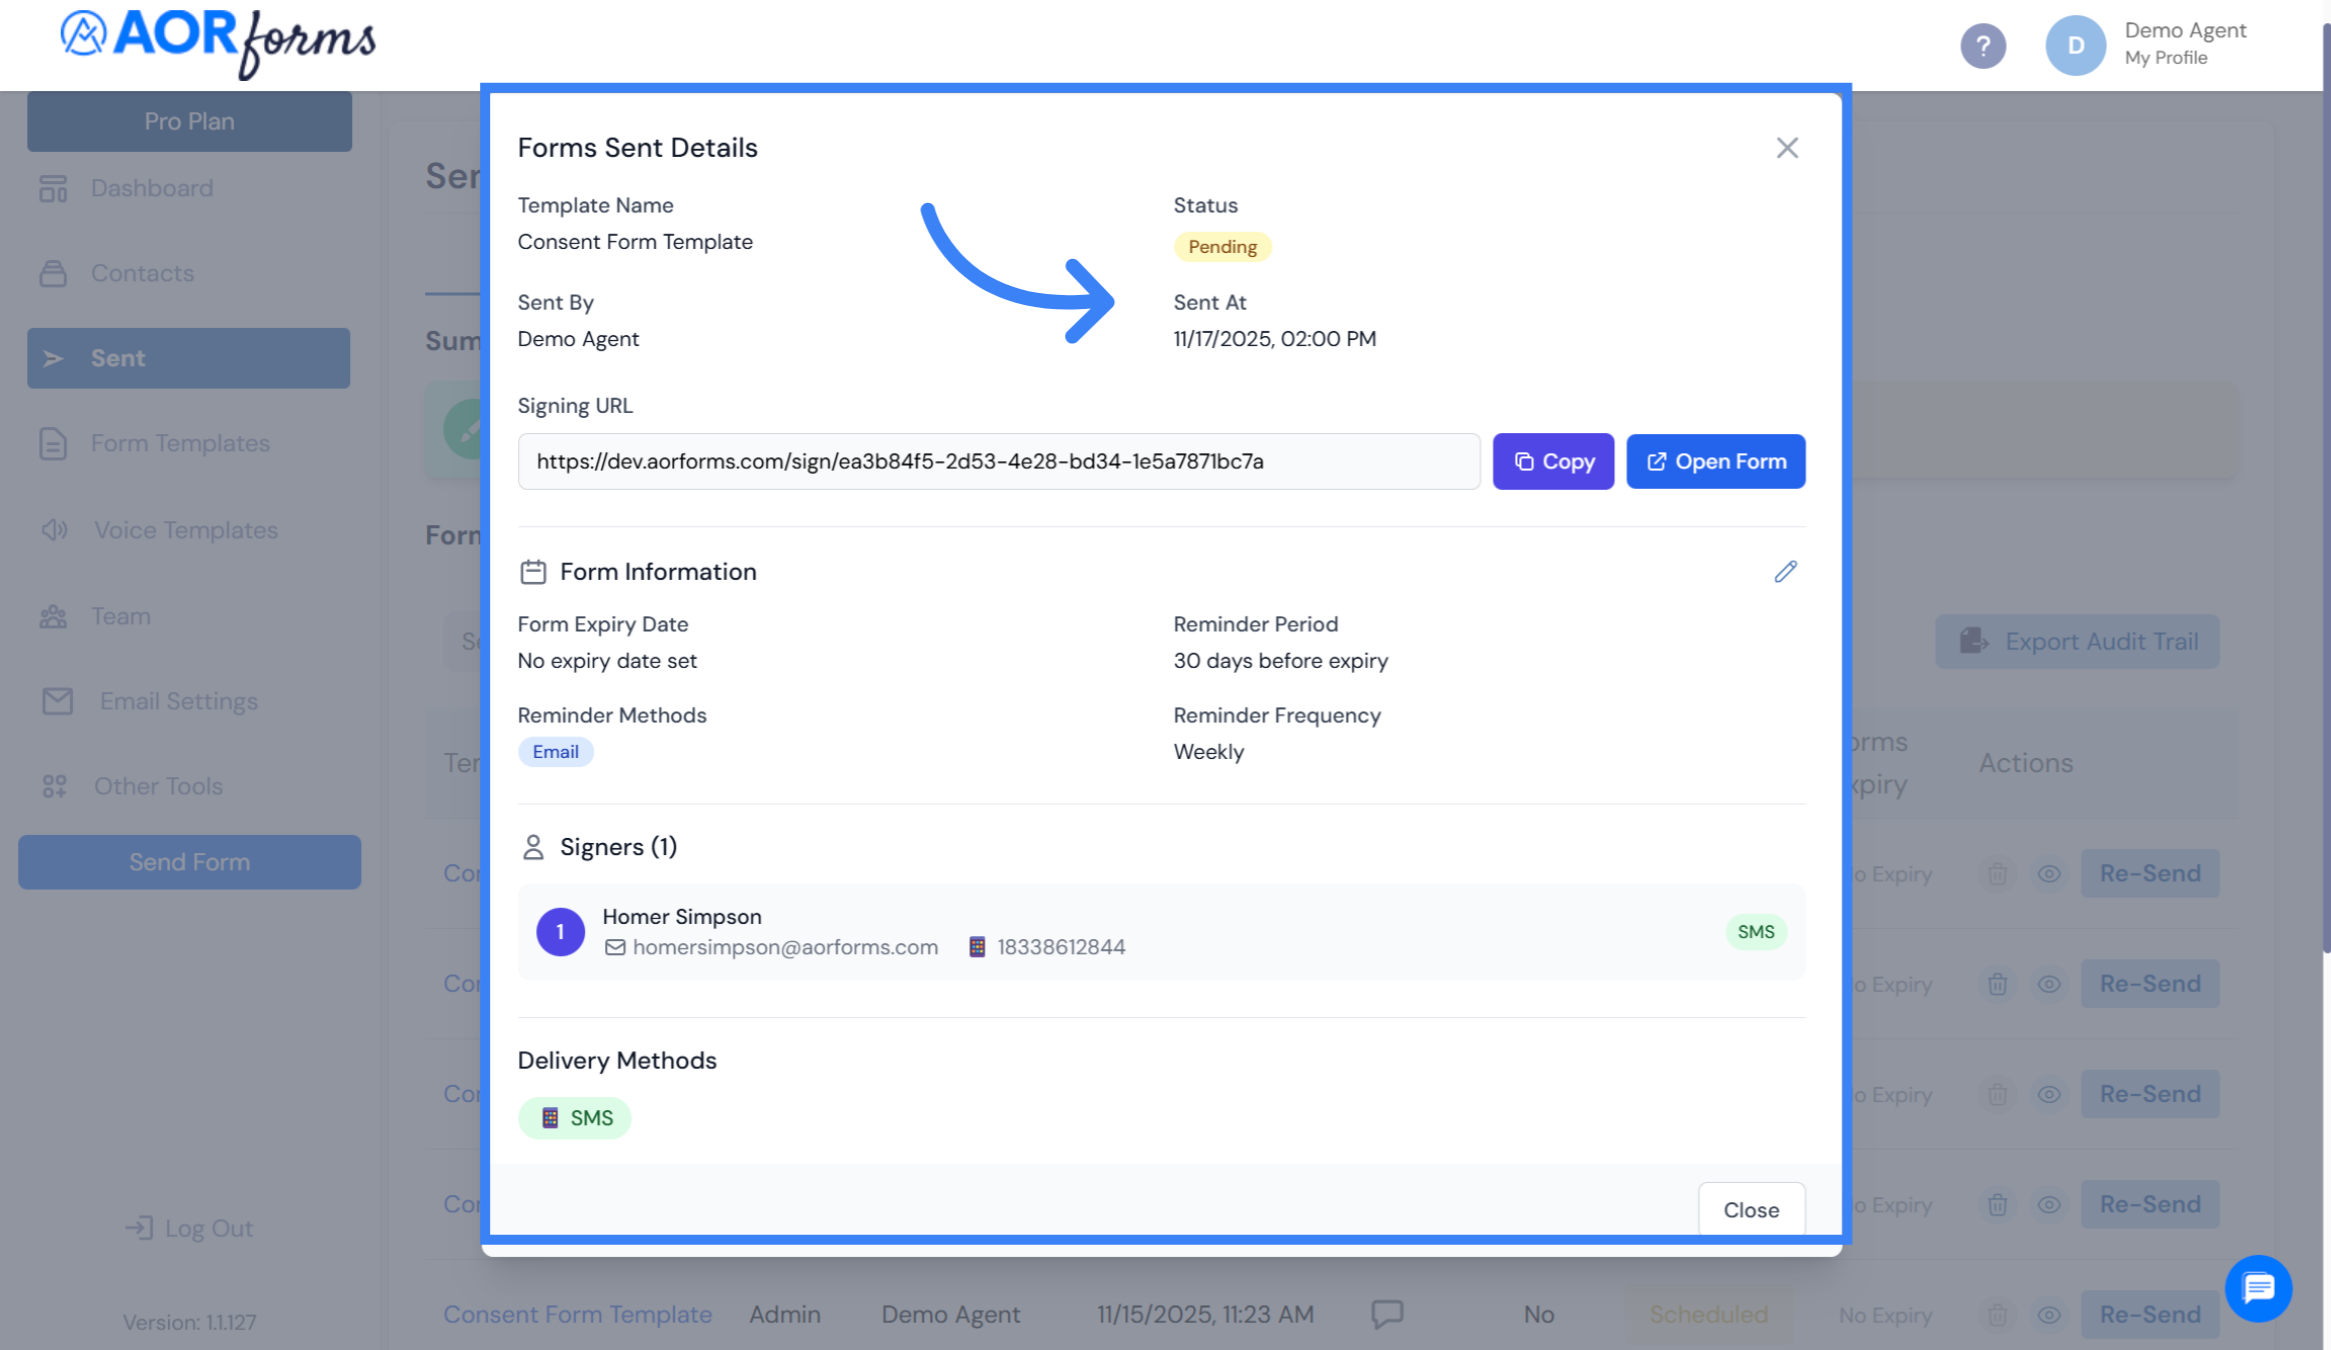Click the help question mark icon
Image resolution: width=2331 pixels, height=1350 pixels.
point(1983,45)
